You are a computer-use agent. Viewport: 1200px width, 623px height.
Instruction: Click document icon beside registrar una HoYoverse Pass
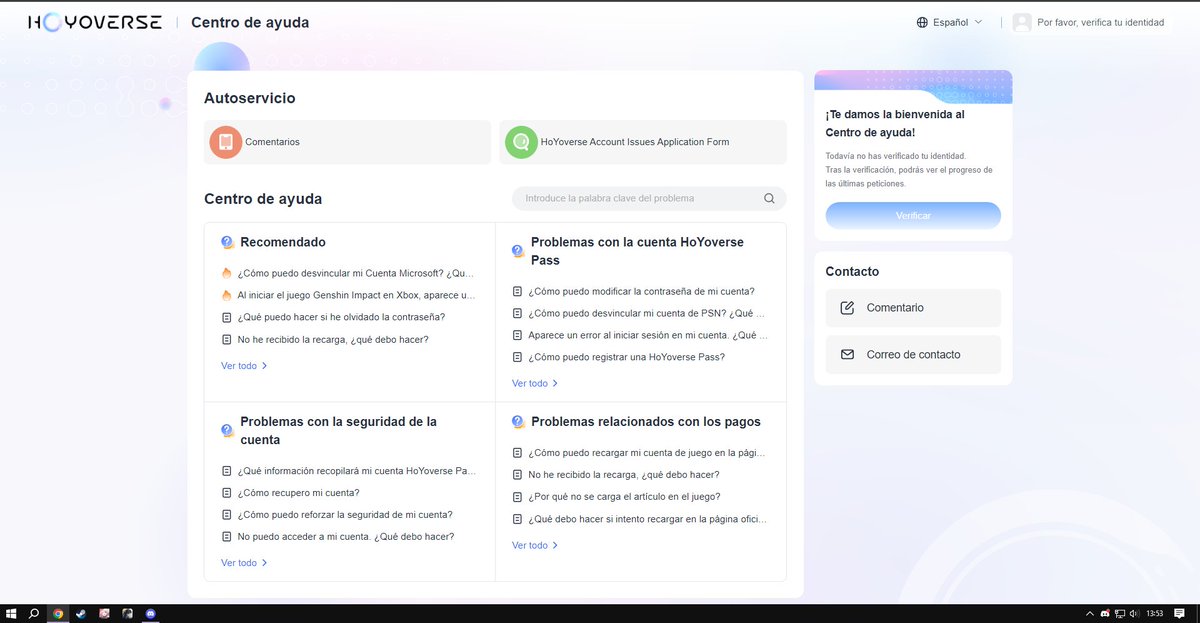pyautogui.click(x=517, y=357)
